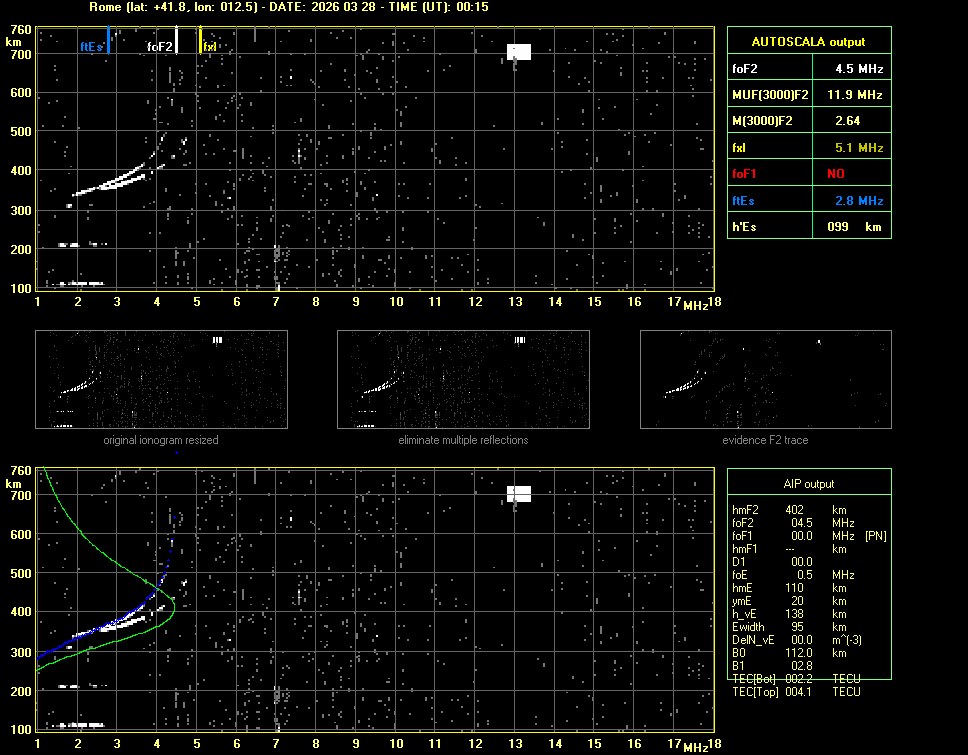This screenshot has width=968, height=755.
Task: Click the white rectangle in top ionogram
Action: [519, 52]
